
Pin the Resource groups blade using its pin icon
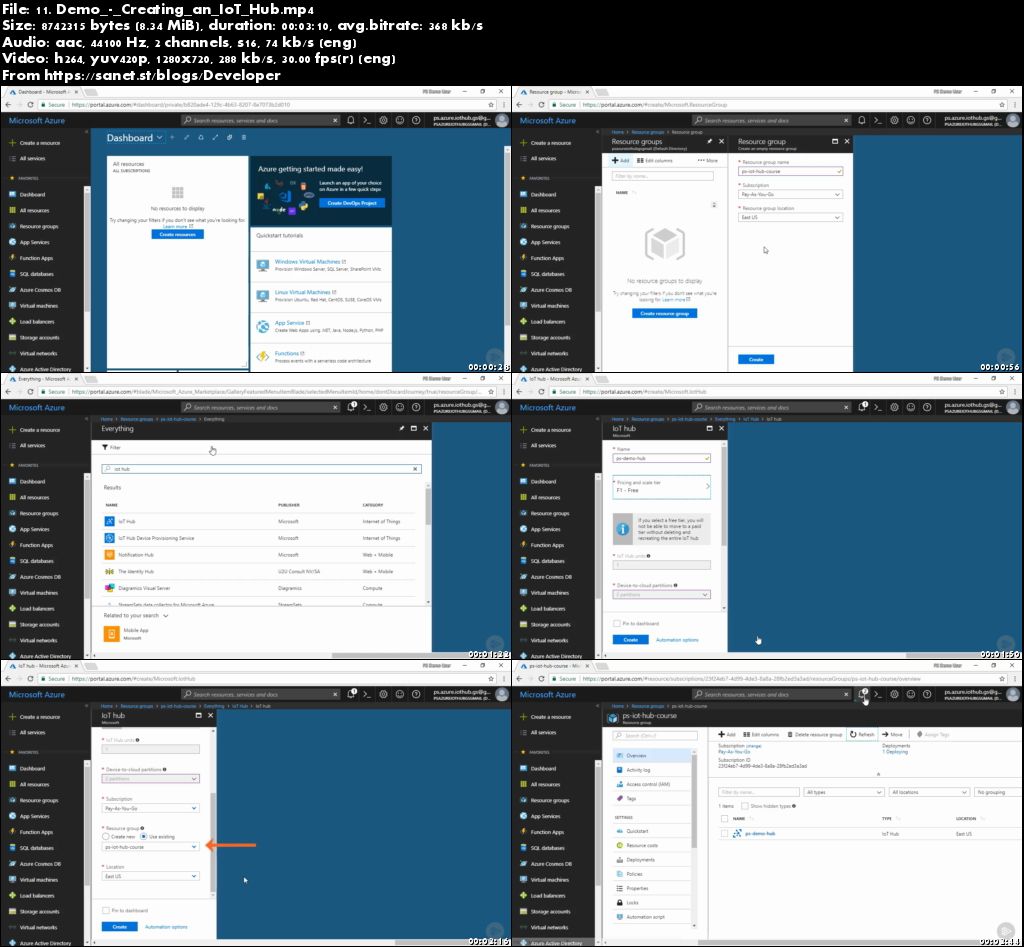(x=709, y=142)
